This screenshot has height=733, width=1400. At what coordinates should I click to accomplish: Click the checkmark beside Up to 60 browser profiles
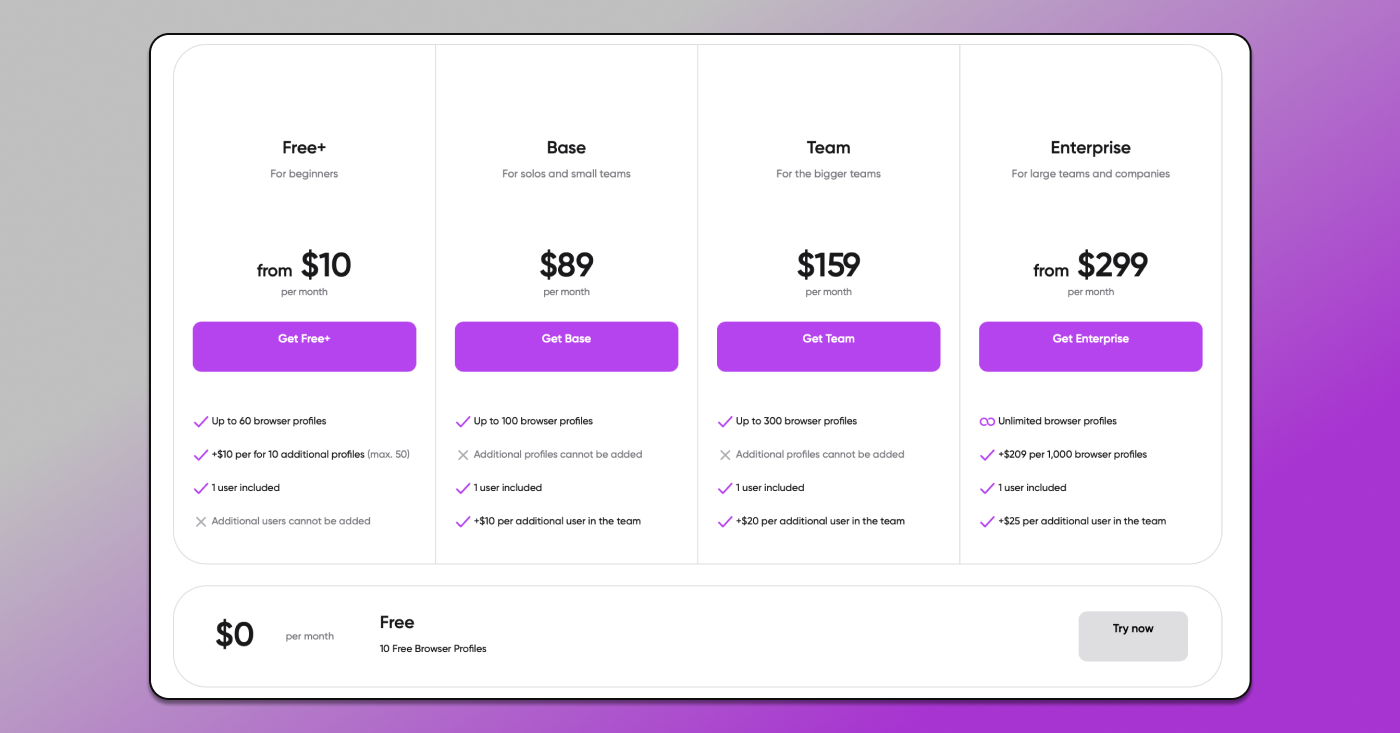point(200,421)
